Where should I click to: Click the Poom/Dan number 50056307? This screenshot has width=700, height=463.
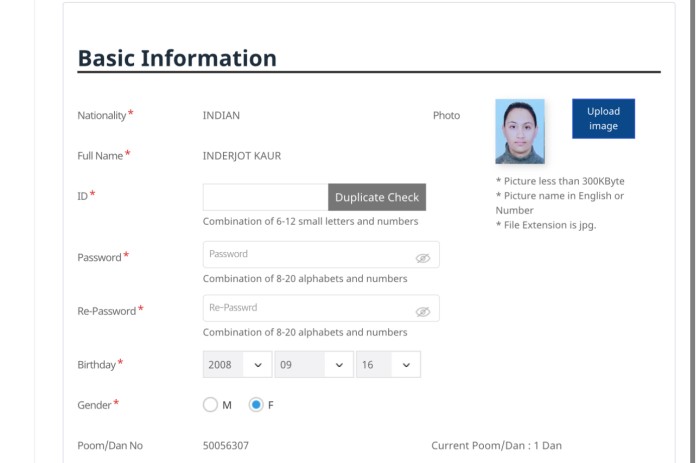pyautogui.click(x=226, y=446)
